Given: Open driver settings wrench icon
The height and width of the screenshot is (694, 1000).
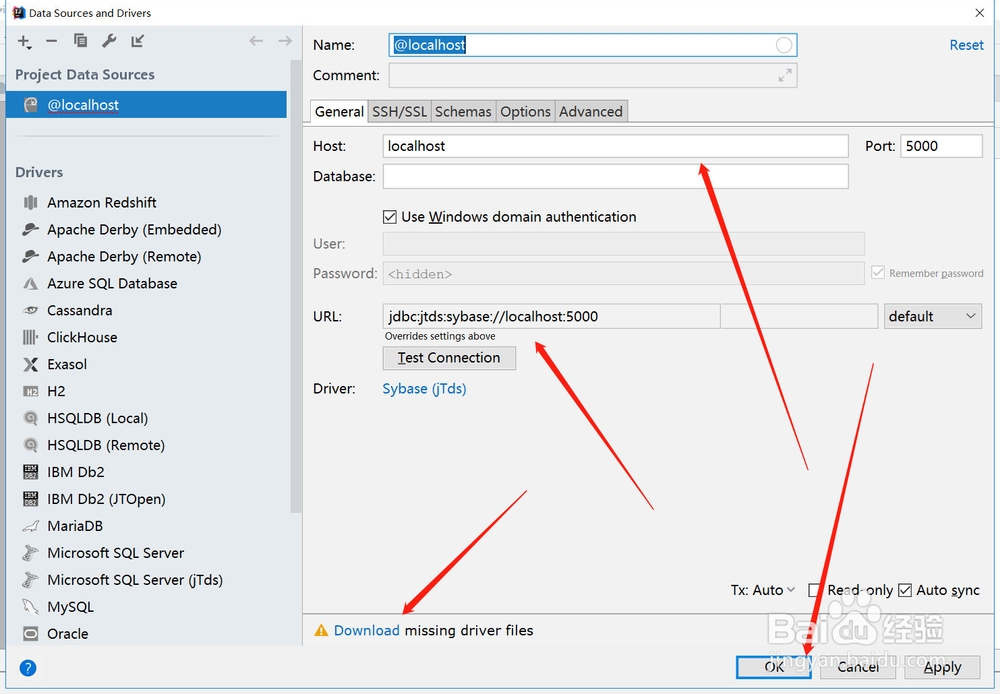Looking at the screenshot, I should (109, 41).
